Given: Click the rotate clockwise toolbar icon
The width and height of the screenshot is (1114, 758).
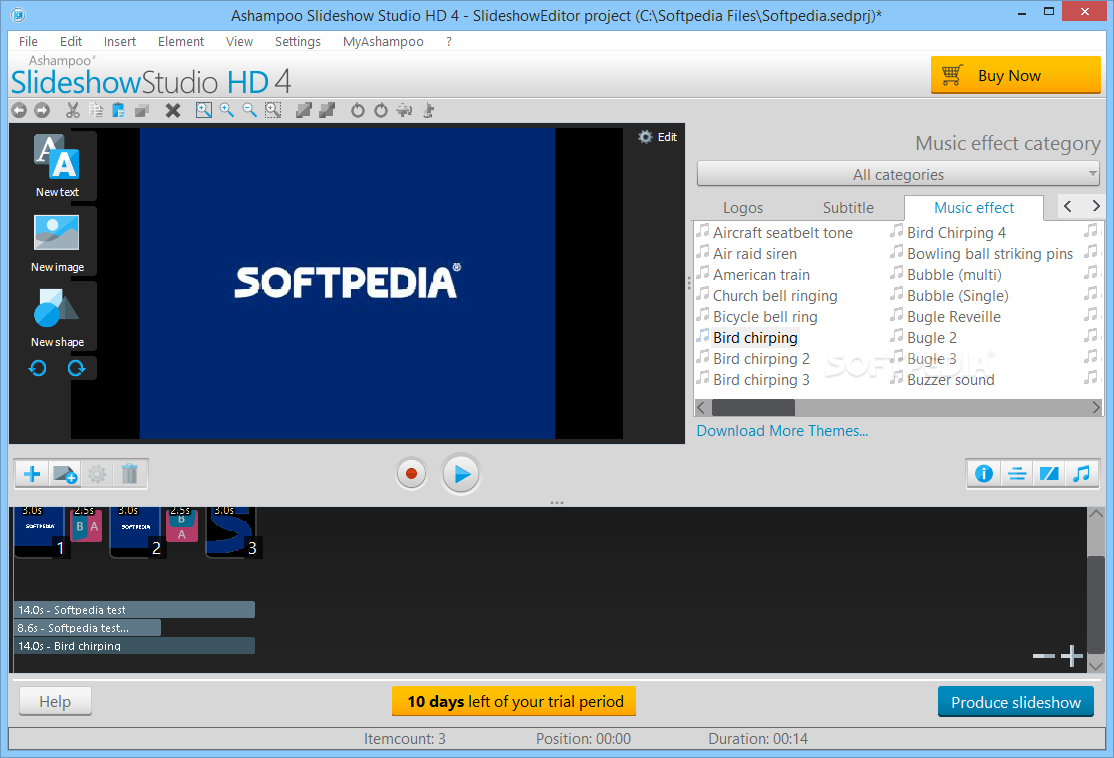Looking at the screenshot, I should pyautogui.click(x=381, y=110).
